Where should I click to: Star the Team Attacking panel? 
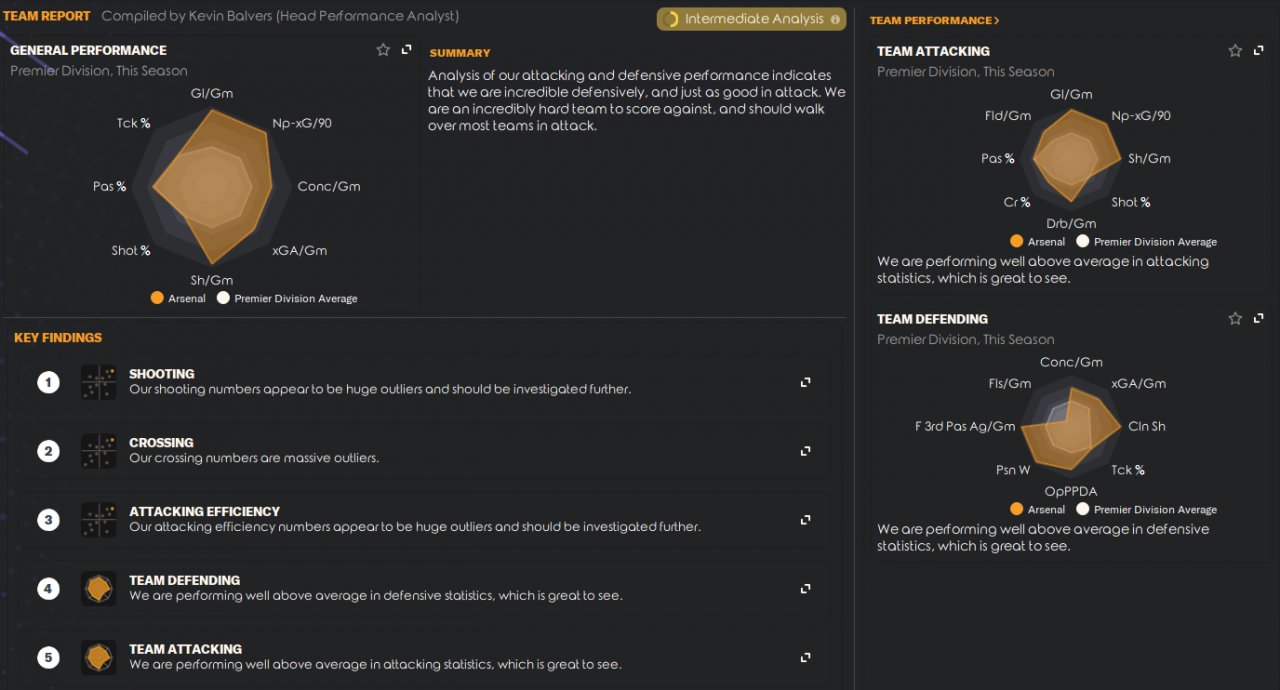coord(1235,51)
